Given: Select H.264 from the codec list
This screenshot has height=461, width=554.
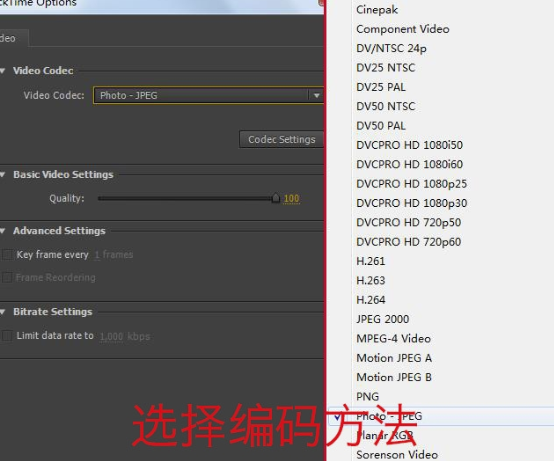Looking at the screenshot, I should 371,300.
